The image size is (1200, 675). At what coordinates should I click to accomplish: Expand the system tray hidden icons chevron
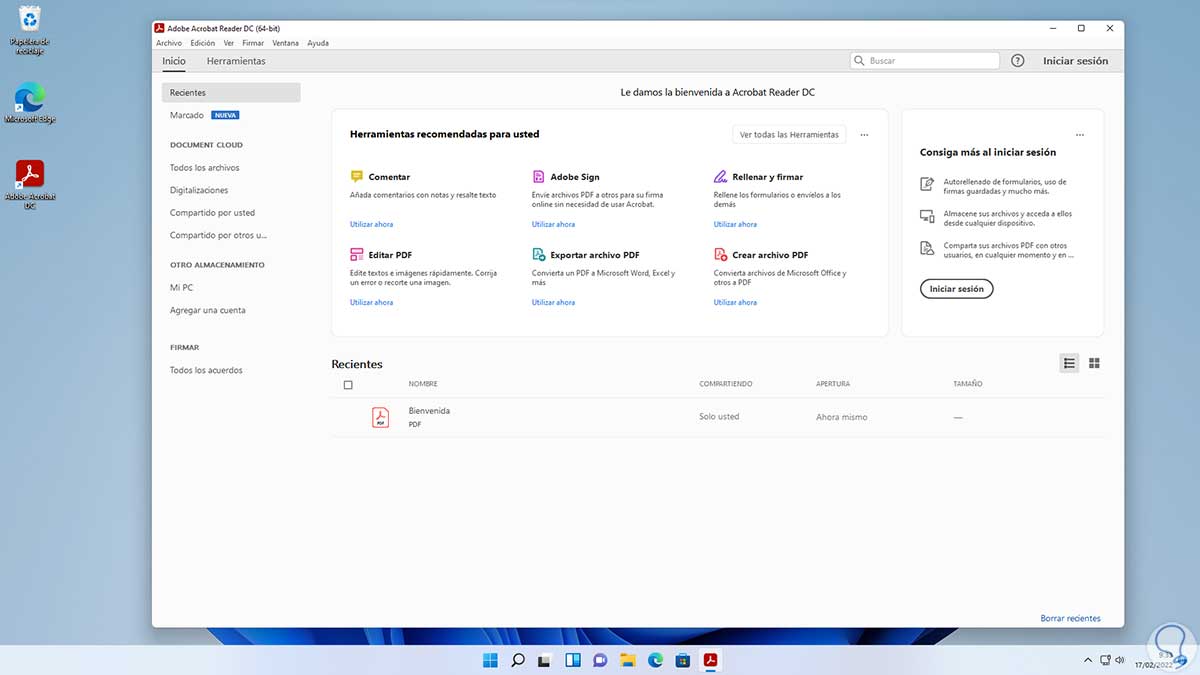[x=1088, y=660]
